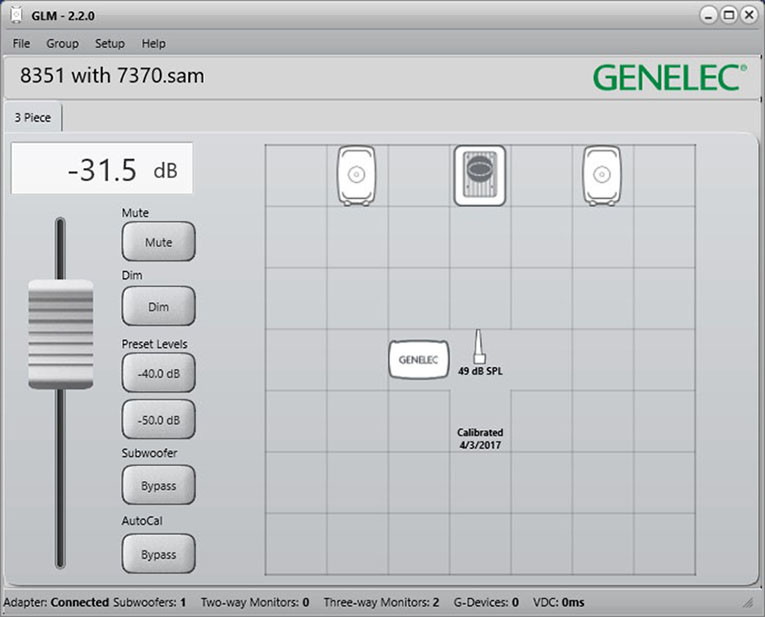Toggle the Dim button
This screenshot has width=765, height=617.
point(159,306)
